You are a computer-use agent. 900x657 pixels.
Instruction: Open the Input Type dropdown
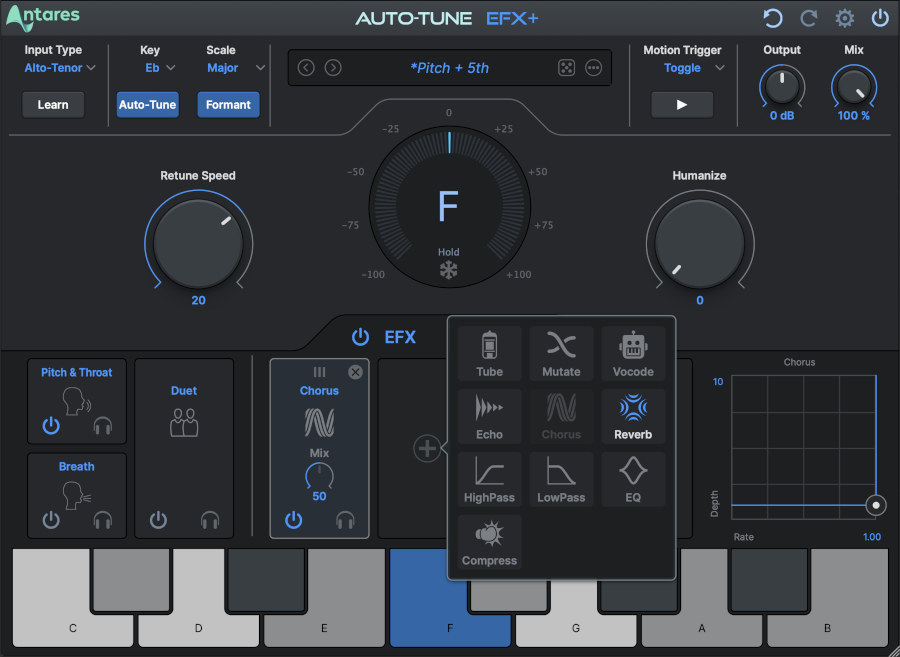[58, 68]
